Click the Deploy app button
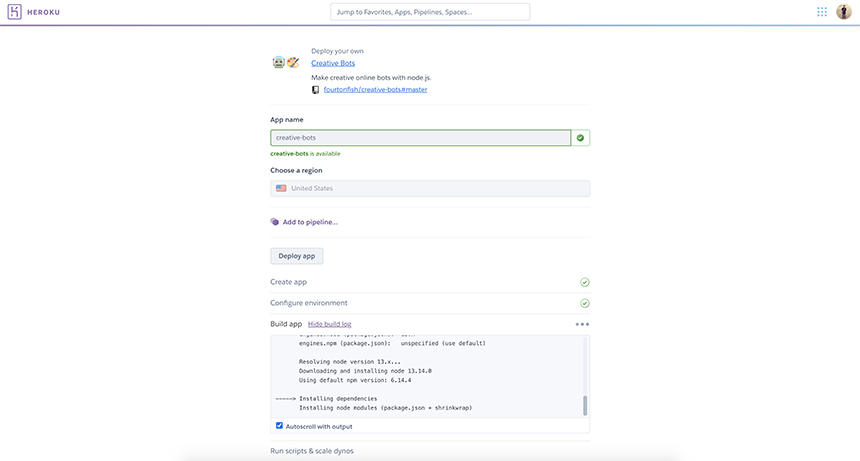Viewport: 860px width, 461px height. [x=297, y=256]
